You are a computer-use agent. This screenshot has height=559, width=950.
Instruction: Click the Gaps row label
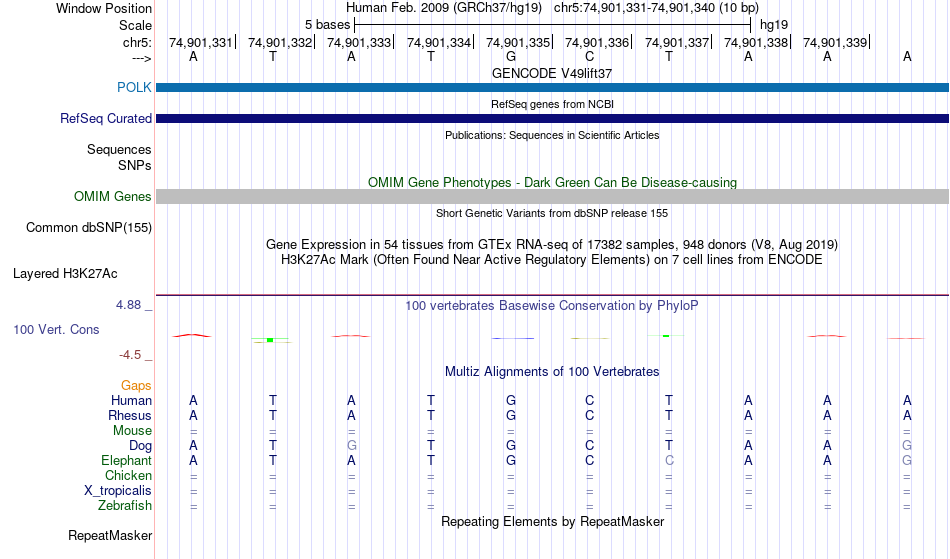[x=136, y=385]
